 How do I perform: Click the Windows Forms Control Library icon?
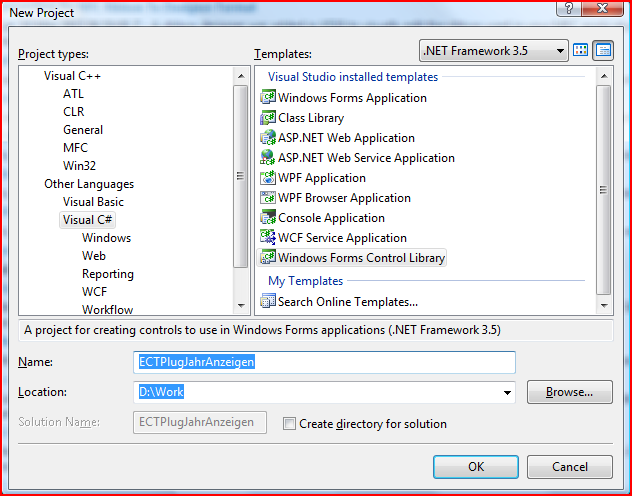tap(268, 257)
